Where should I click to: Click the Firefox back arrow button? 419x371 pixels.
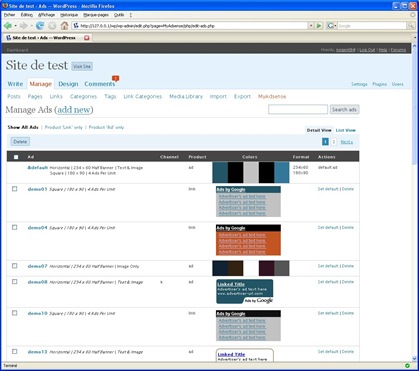coord(8,26)
